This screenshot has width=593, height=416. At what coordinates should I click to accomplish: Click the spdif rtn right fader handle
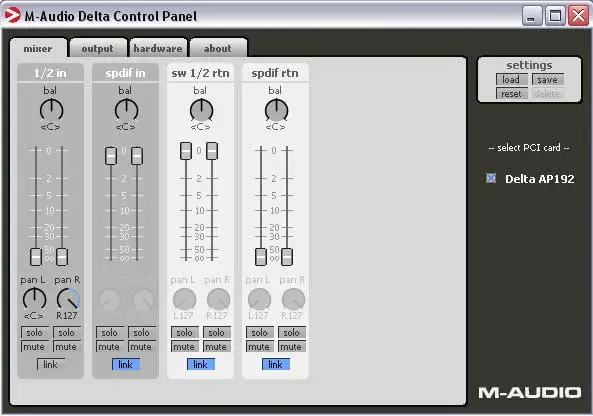287,257
